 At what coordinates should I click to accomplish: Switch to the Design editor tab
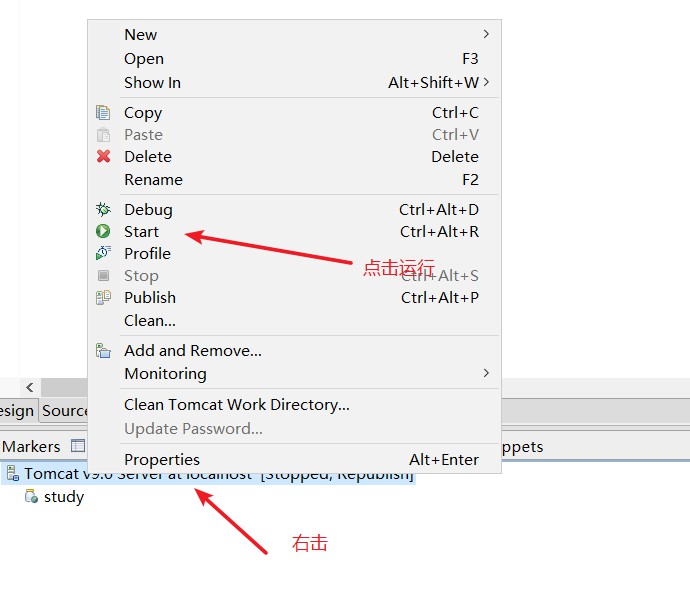17,411
